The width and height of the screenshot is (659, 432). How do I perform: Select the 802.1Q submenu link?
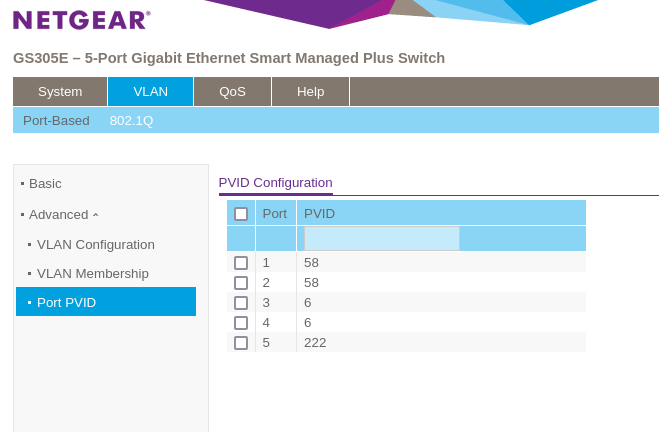tap(131, 120)
